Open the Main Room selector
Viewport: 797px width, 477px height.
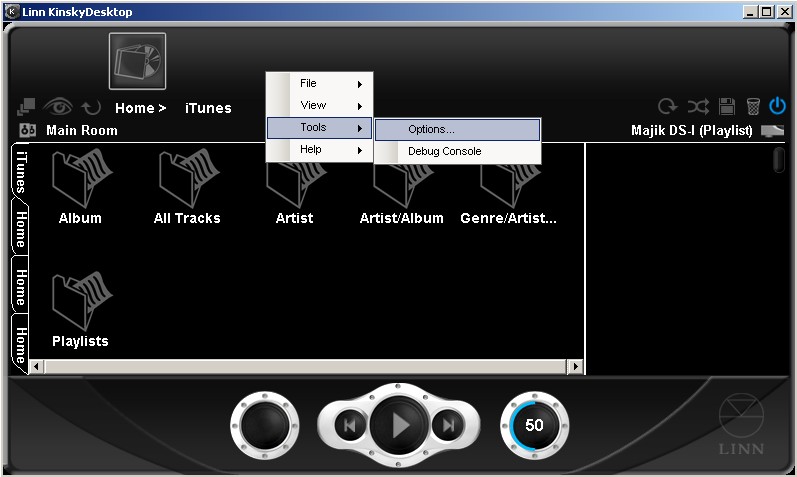tap(82, 130)
